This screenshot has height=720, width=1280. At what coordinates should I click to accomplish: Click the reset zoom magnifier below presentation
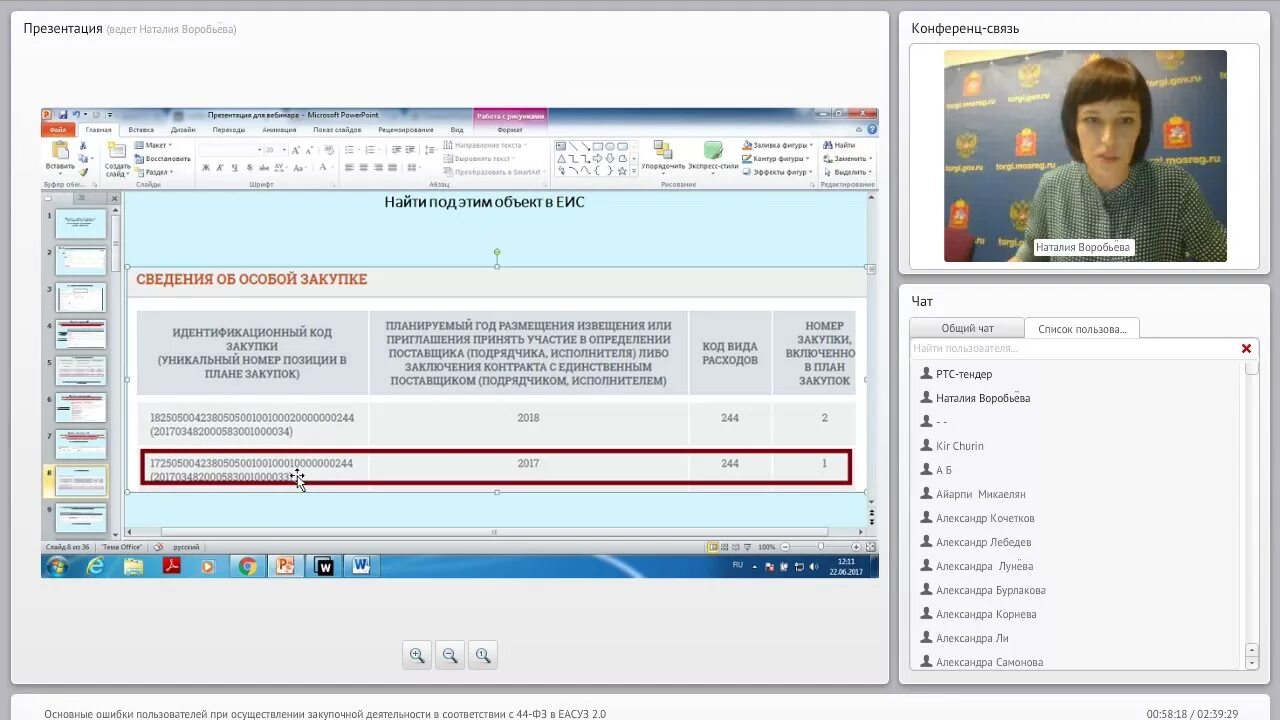(483, 656)
